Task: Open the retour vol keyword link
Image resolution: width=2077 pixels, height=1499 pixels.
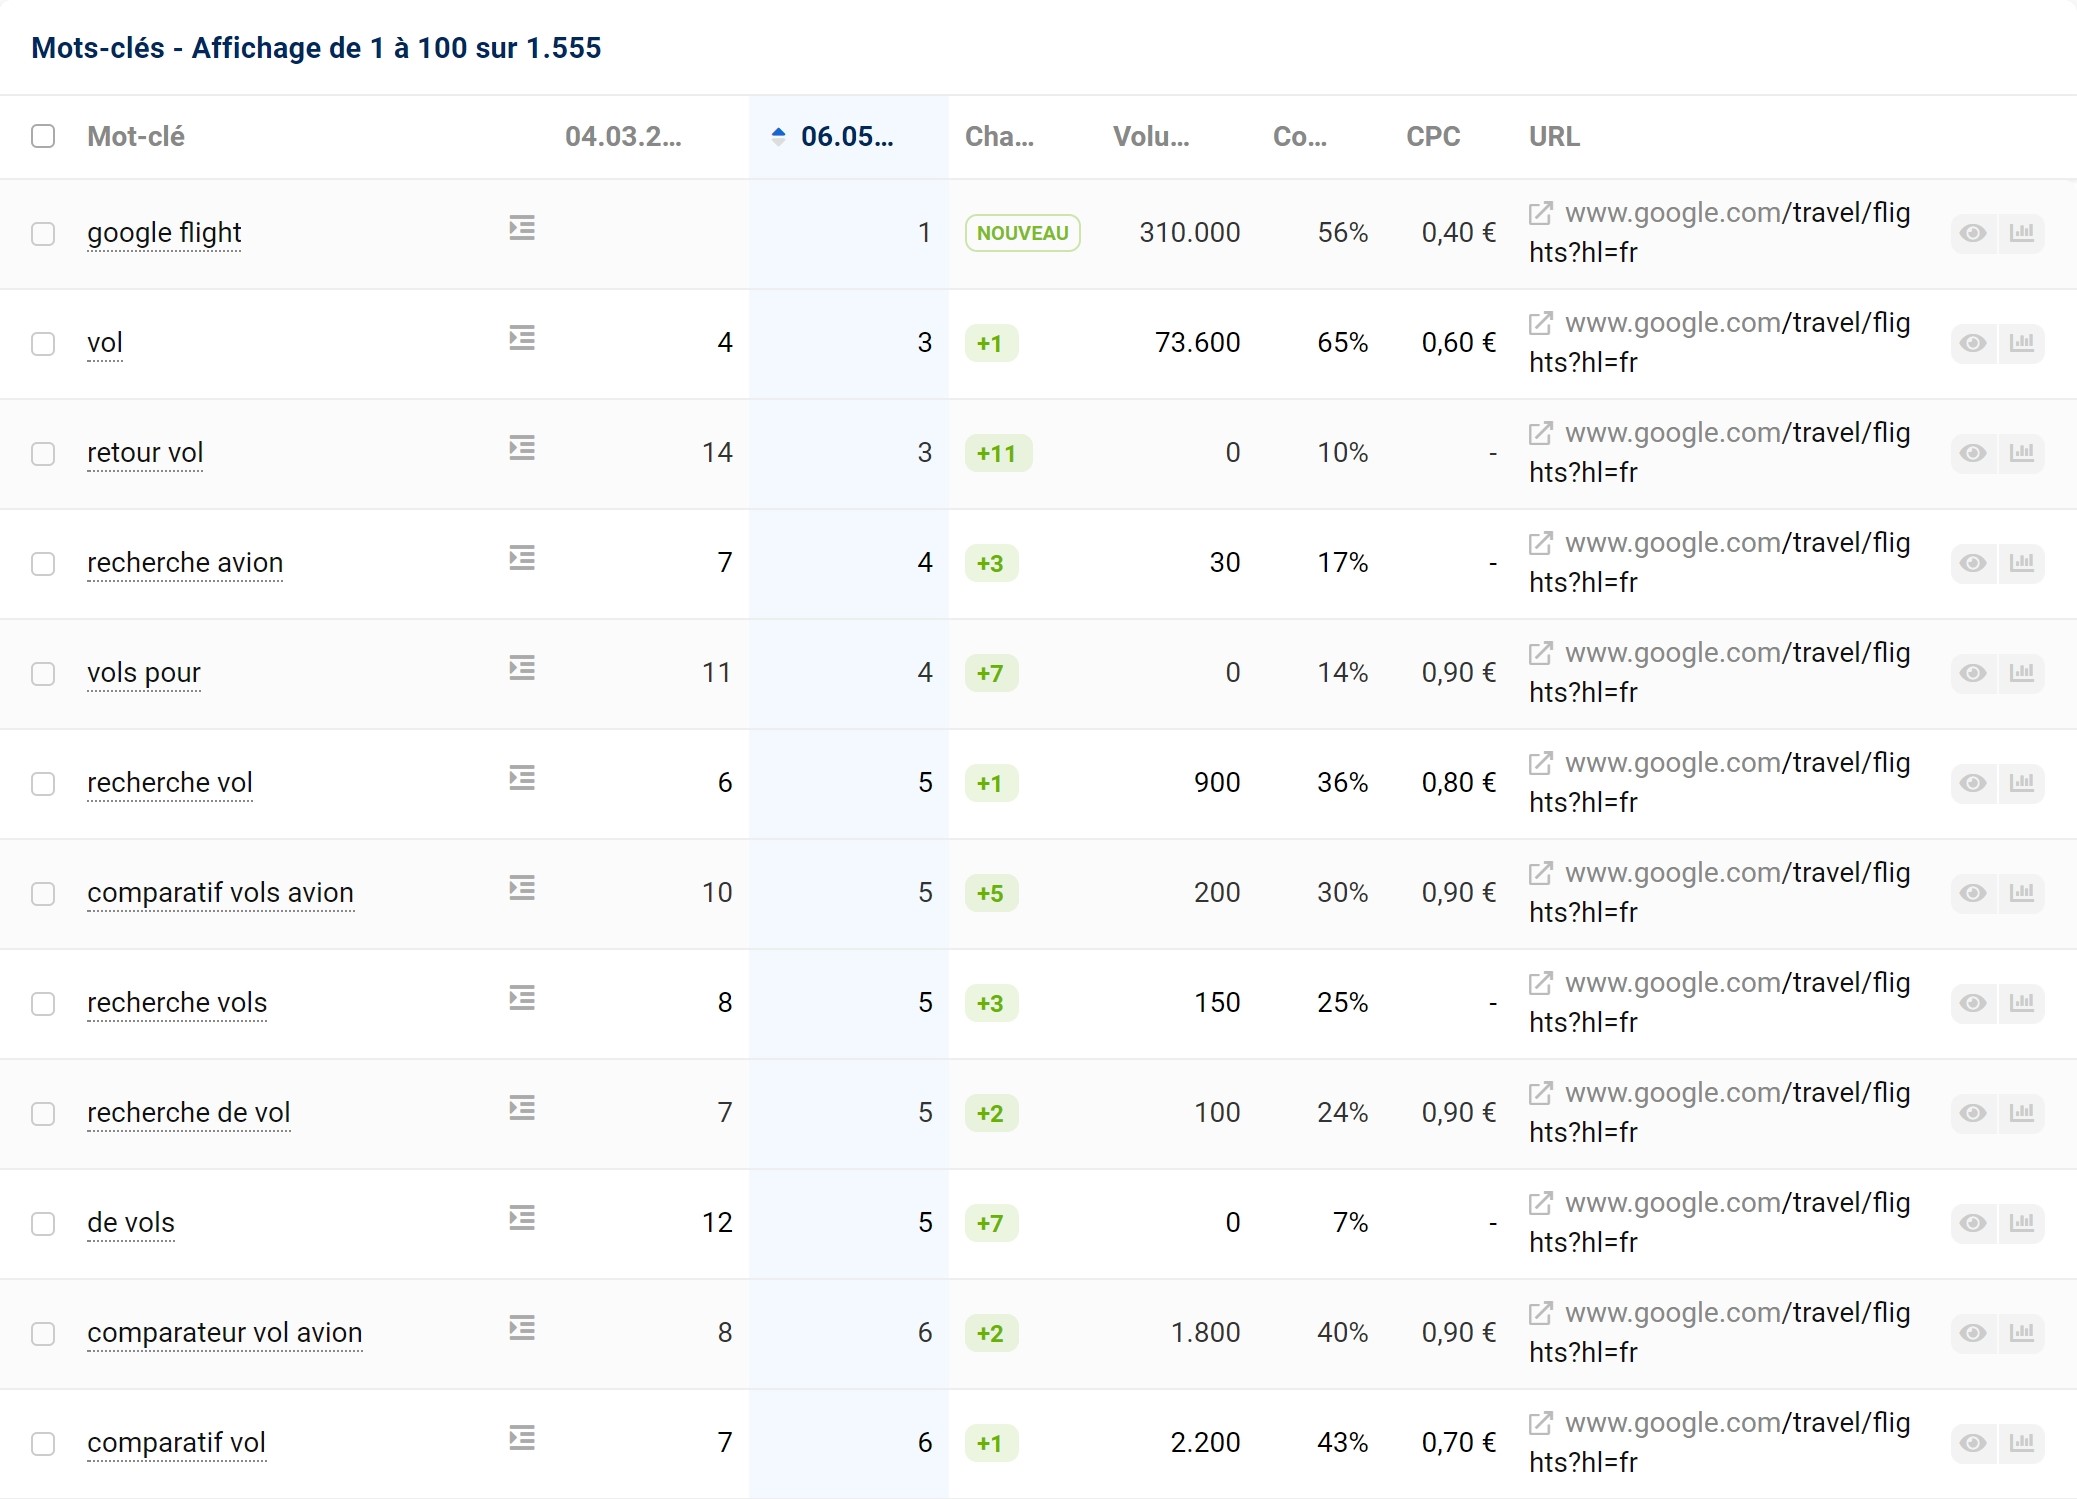Action: [x=145, y=453]
